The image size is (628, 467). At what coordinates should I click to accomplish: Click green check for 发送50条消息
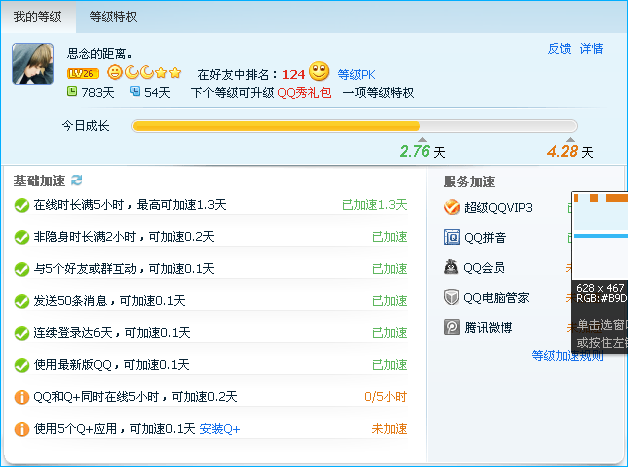22,301
